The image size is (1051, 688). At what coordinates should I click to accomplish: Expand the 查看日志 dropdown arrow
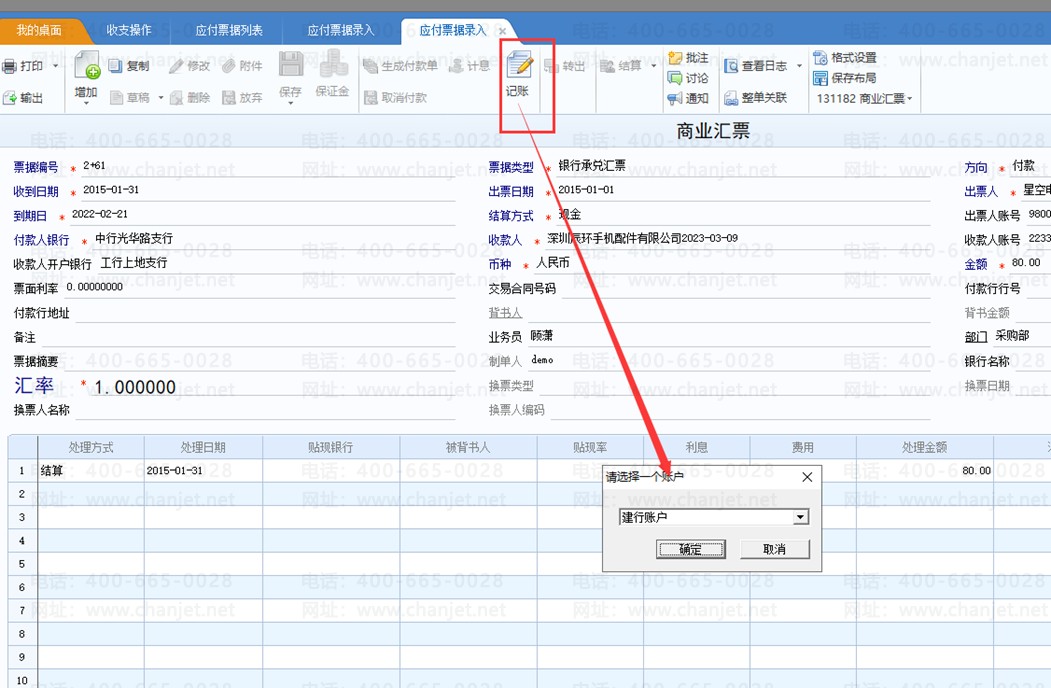(x=799, y=66)
